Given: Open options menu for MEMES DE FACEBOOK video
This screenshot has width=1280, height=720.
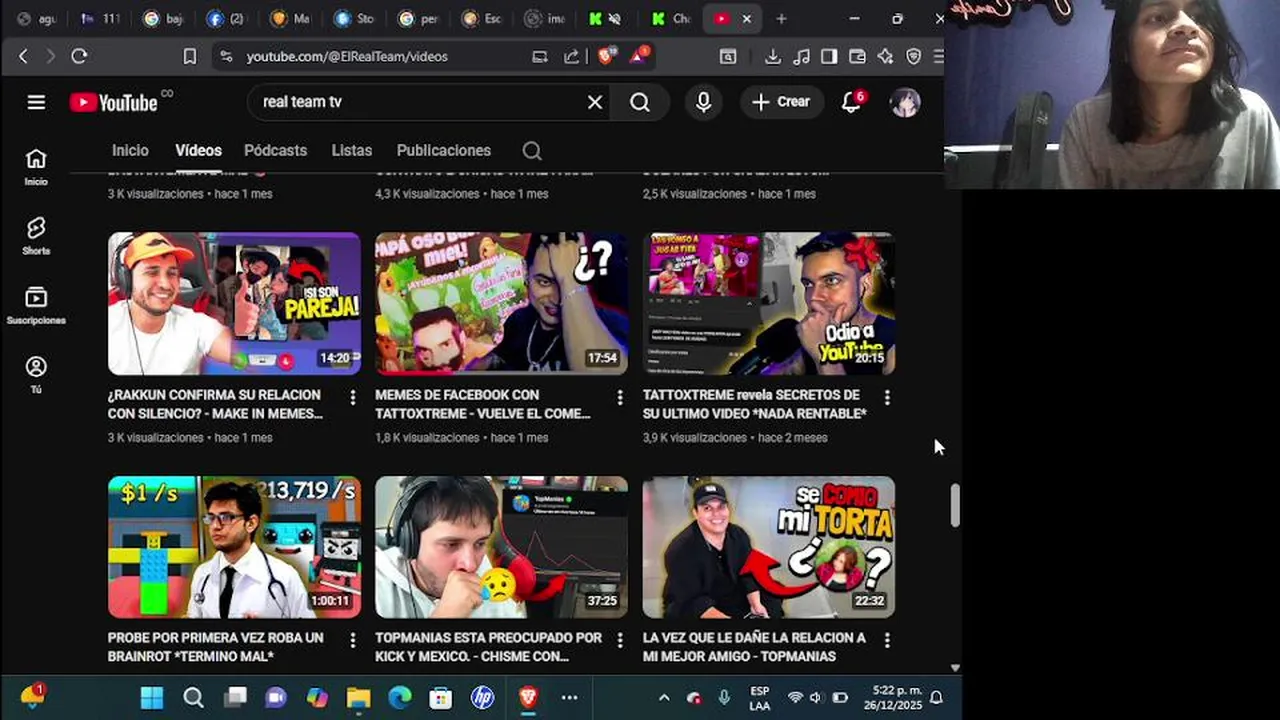Looking at the screenshot, I should [620, 398].
